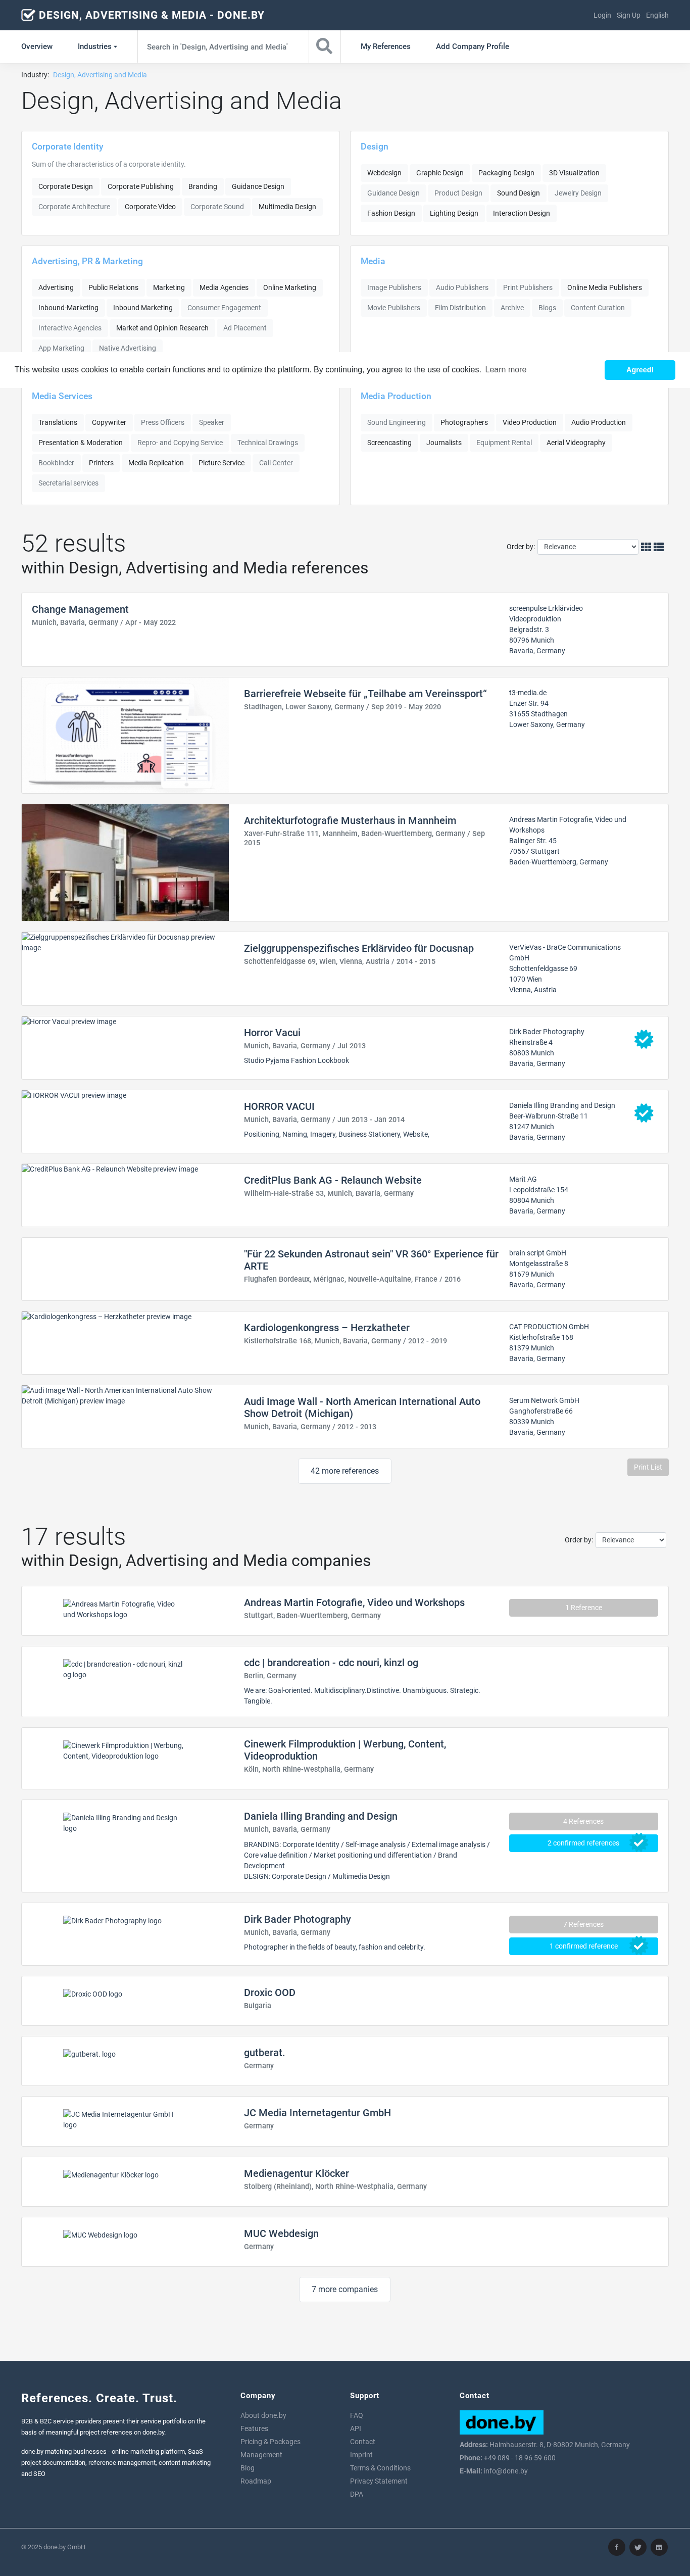Screen dimensions: 690x2576
Task: Select the Webdesign category tag
Action: [x=384, y=173]
